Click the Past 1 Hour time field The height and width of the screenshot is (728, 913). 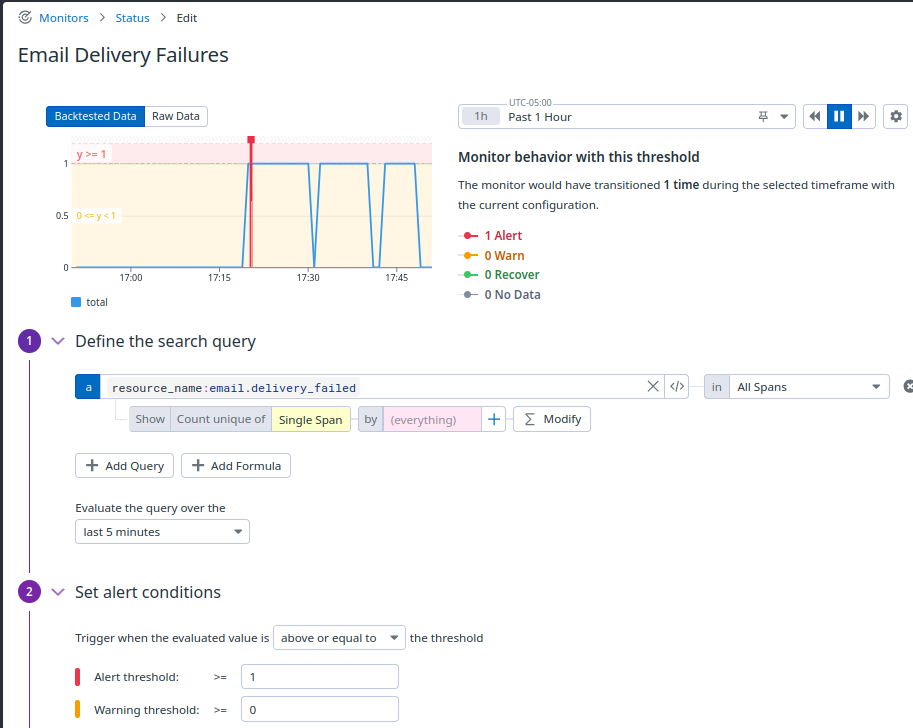tap(628, 117)
